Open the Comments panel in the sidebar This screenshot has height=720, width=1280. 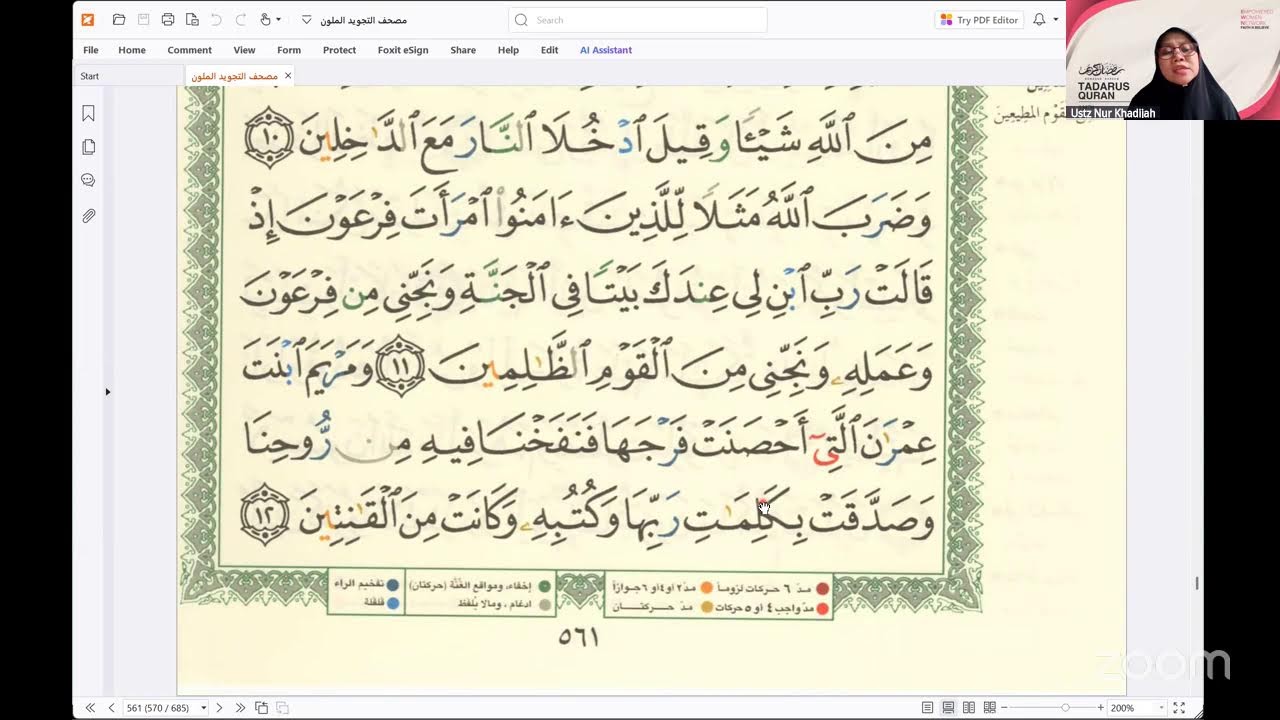89,181
